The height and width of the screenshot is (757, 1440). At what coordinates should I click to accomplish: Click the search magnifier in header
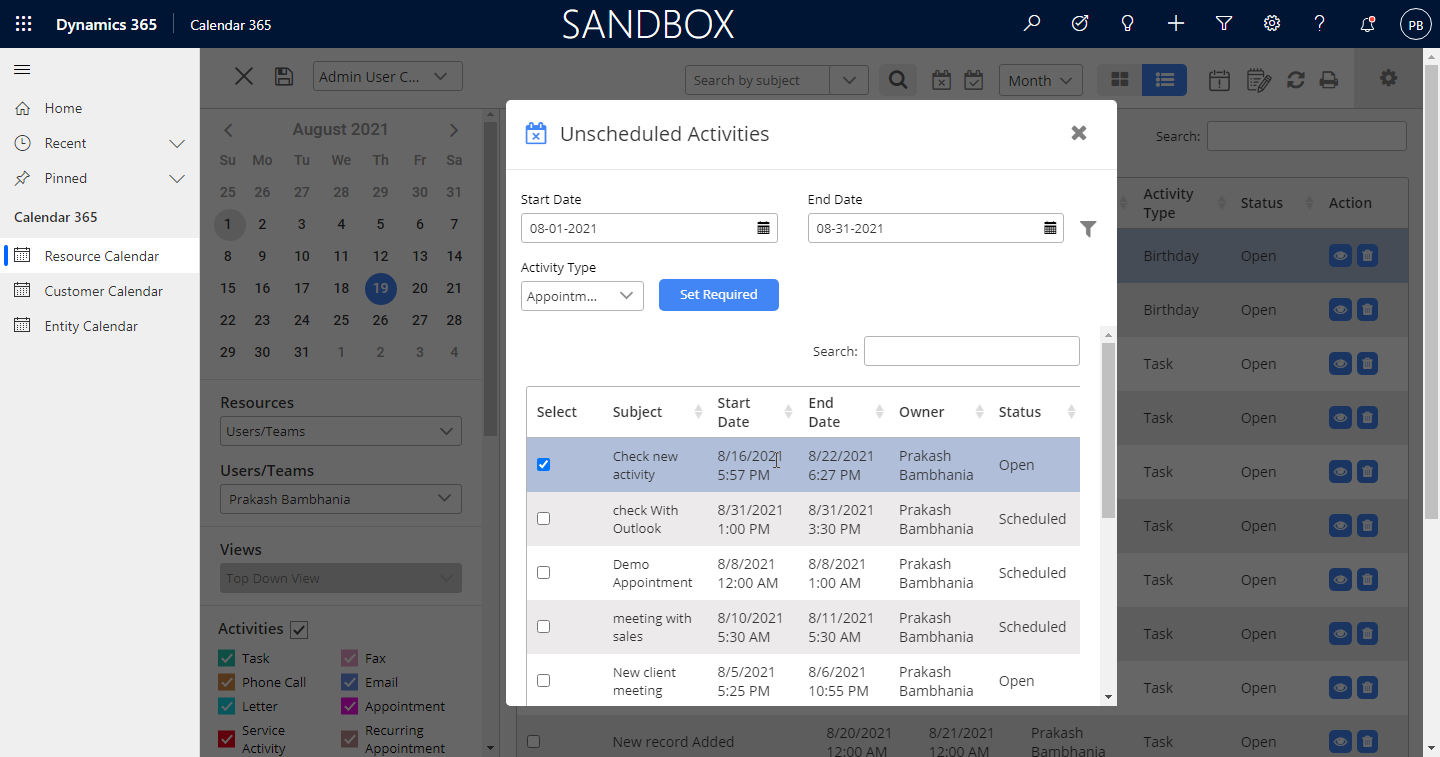[1032, 24]
